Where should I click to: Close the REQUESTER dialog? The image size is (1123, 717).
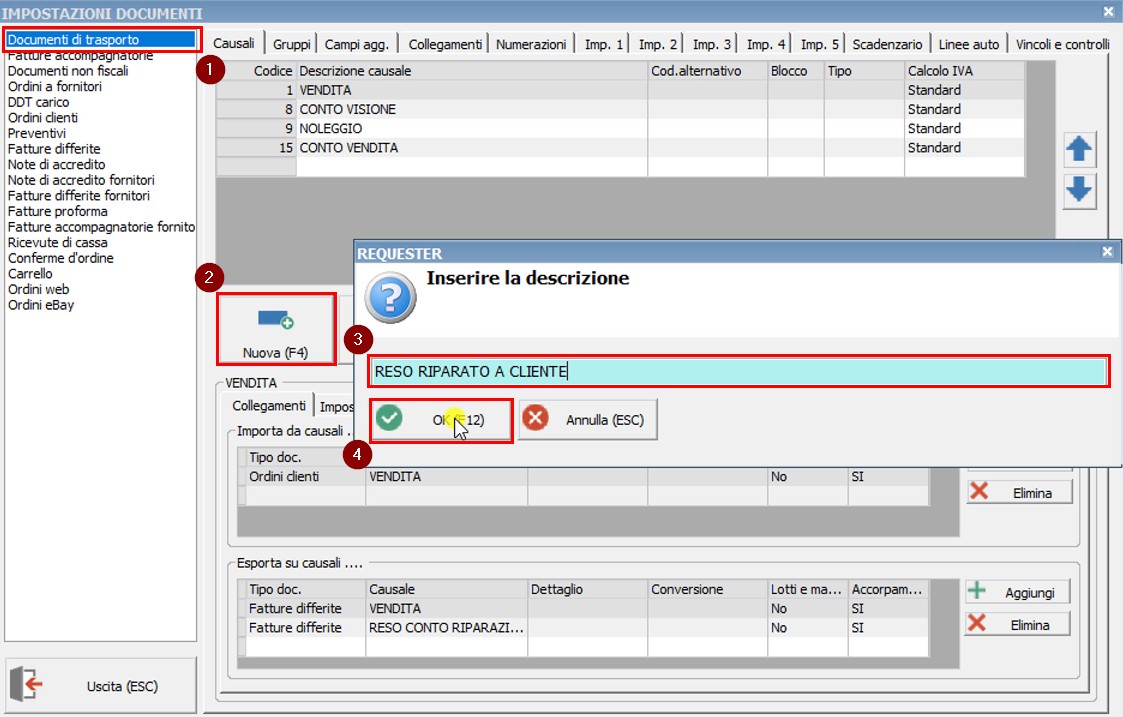coord(1107,251)
